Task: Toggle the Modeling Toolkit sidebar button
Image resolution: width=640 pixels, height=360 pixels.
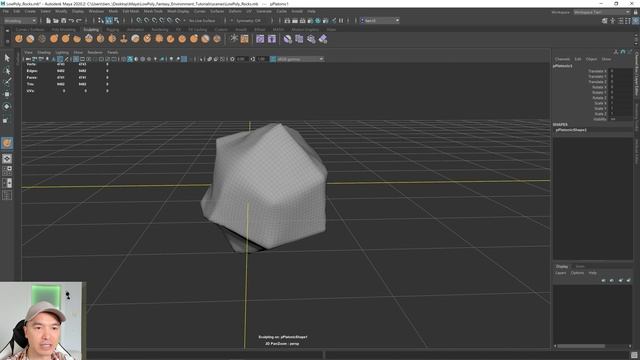Action: [x=605, y=20]
